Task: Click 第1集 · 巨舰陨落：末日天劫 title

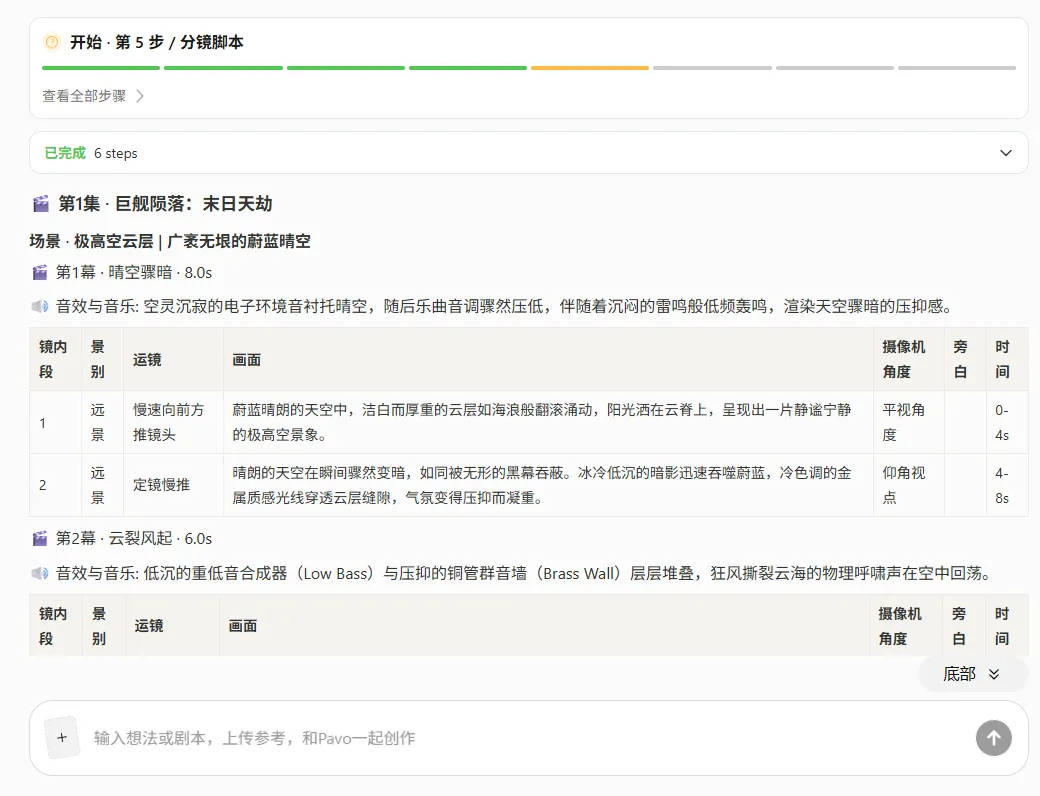Action: tap(166, 204)
